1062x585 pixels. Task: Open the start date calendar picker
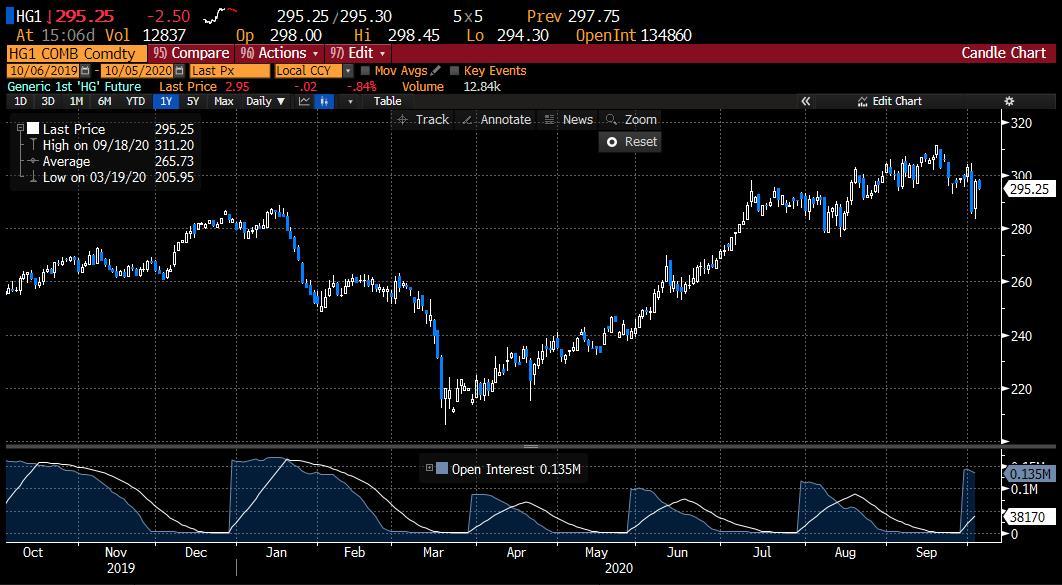(85, 70)
